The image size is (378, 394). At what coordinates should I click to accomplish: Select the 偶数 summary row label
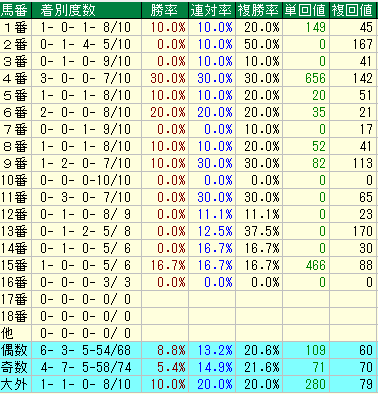(x=14, y=350)
